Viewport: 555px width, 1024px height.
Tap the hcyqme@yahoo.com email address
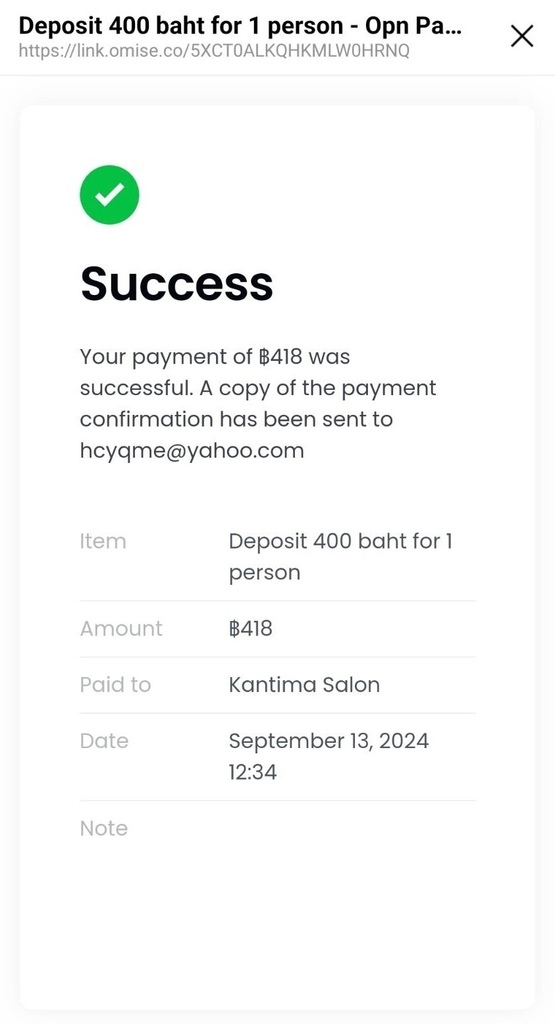click(x=192, y=451)
